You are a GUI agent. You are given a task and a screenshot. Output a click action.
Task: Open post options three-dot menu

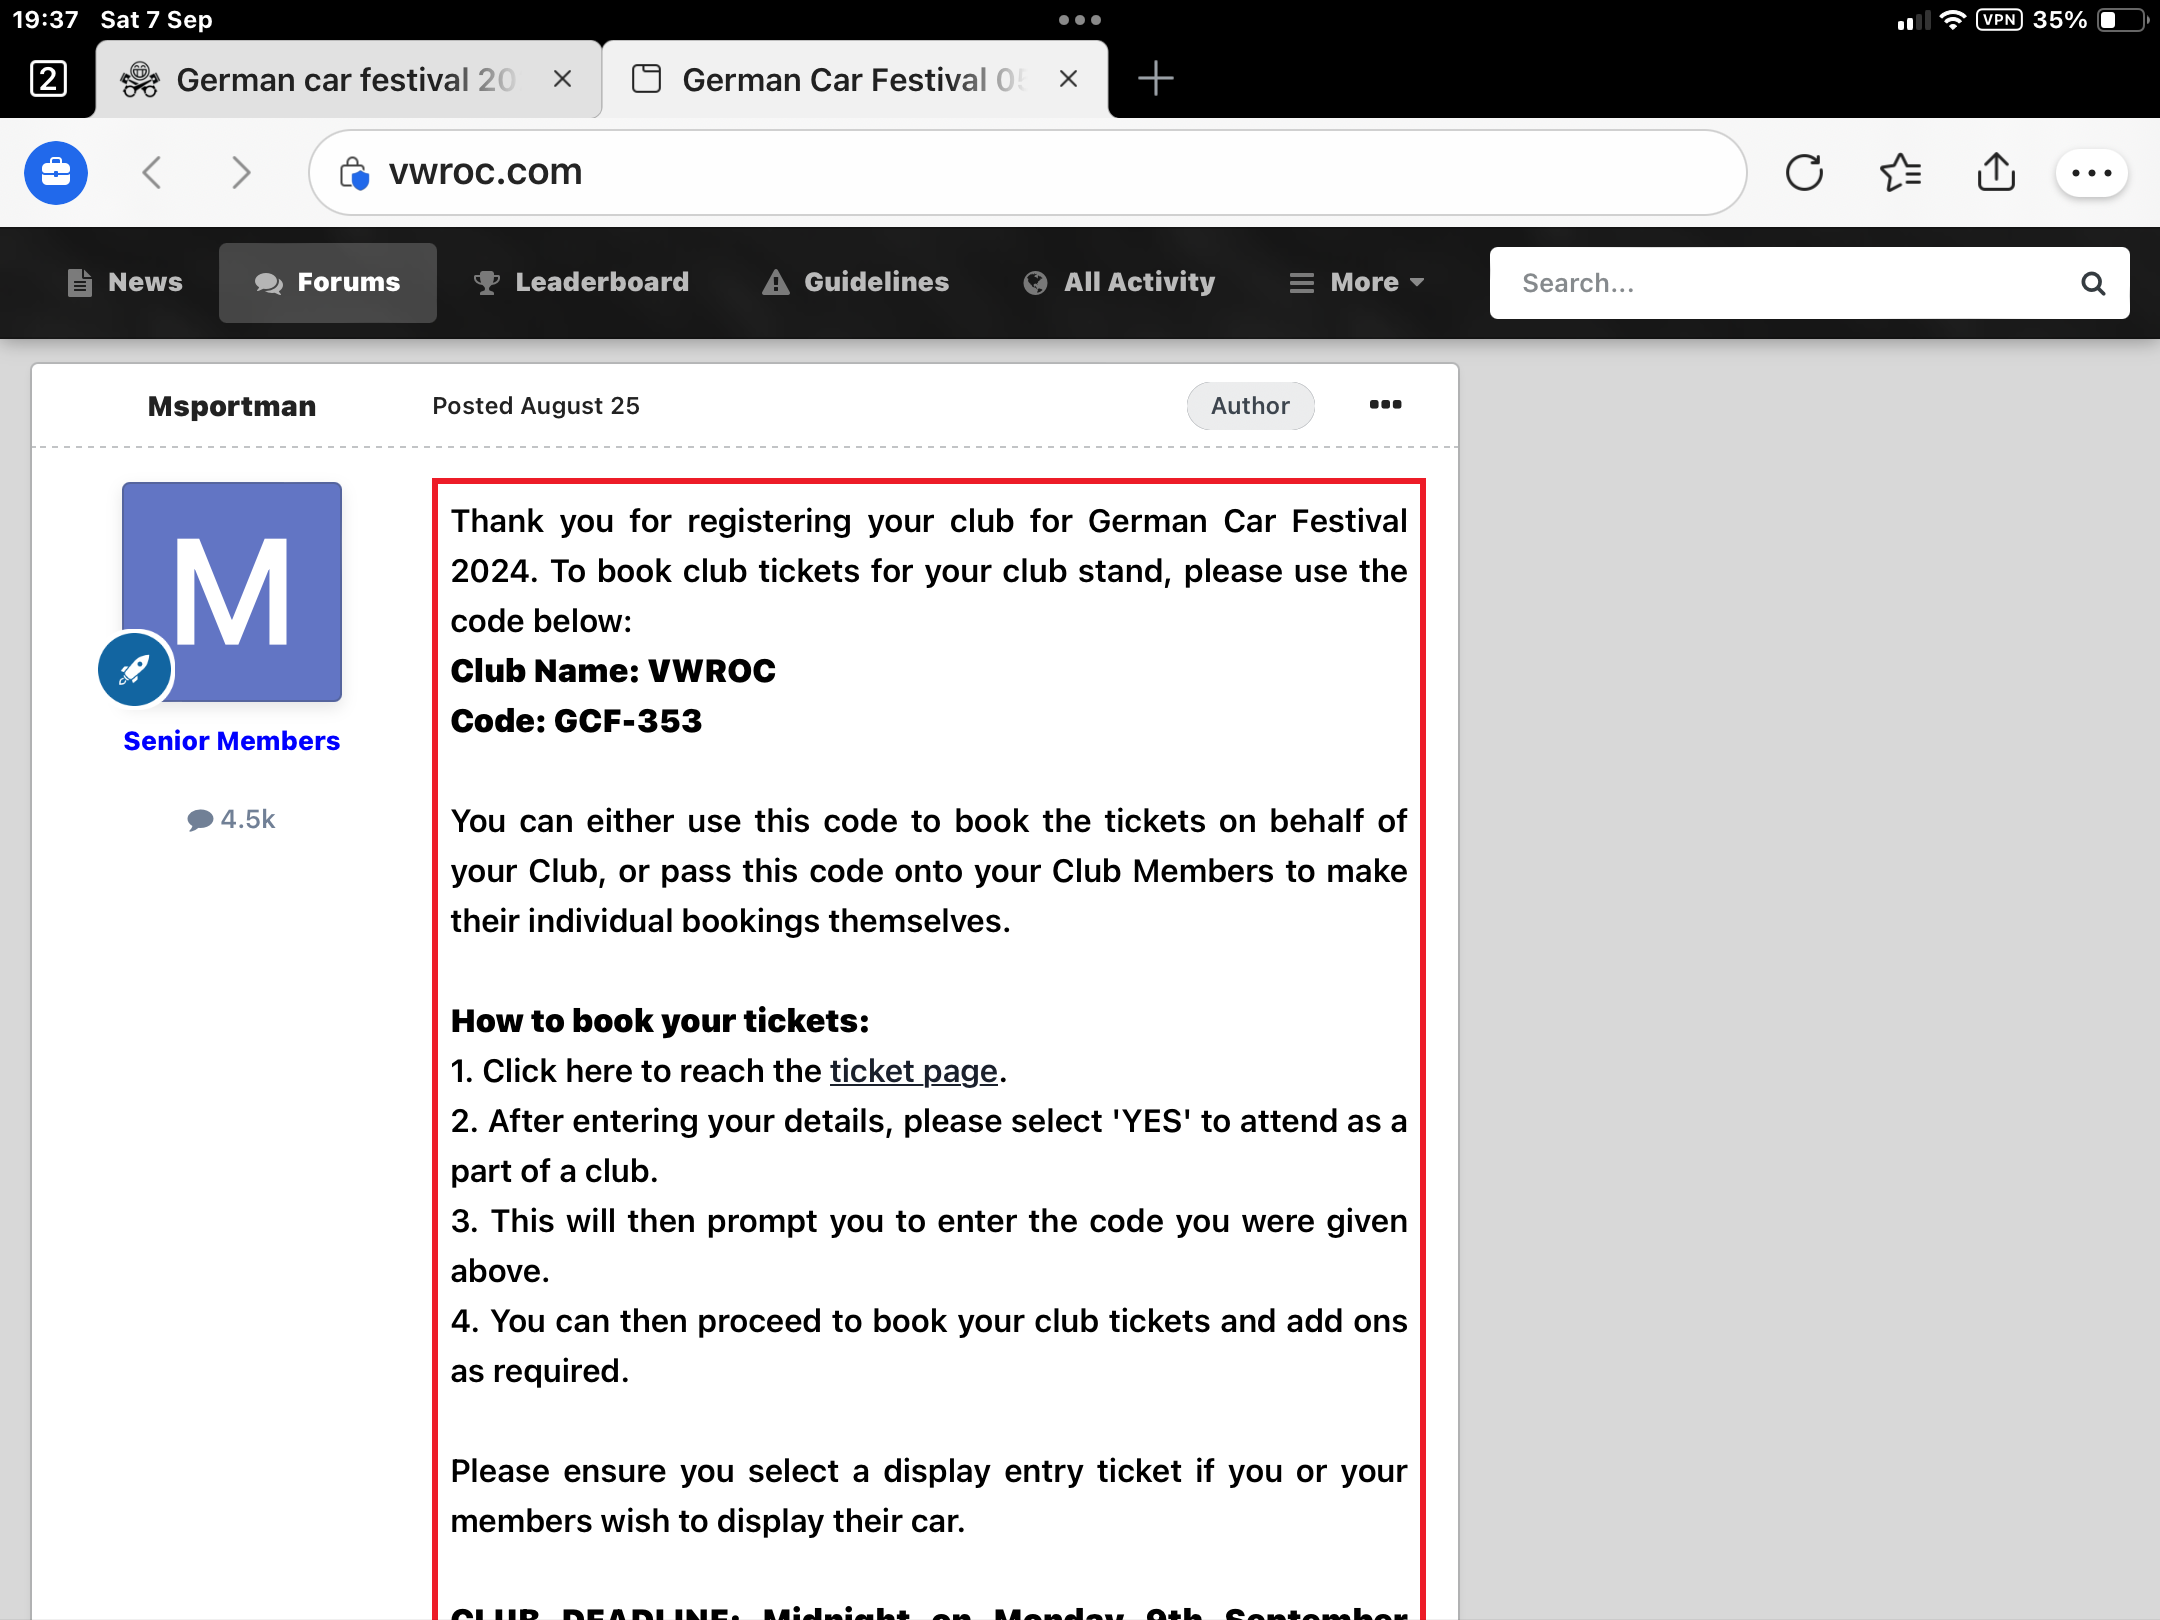1385,405
